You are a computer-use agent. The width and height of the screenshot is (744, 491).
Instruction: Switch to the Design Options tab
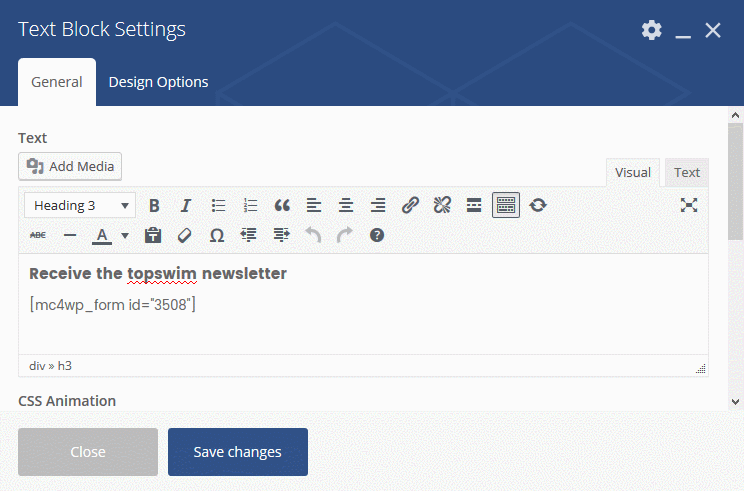(x=158, y=82)
